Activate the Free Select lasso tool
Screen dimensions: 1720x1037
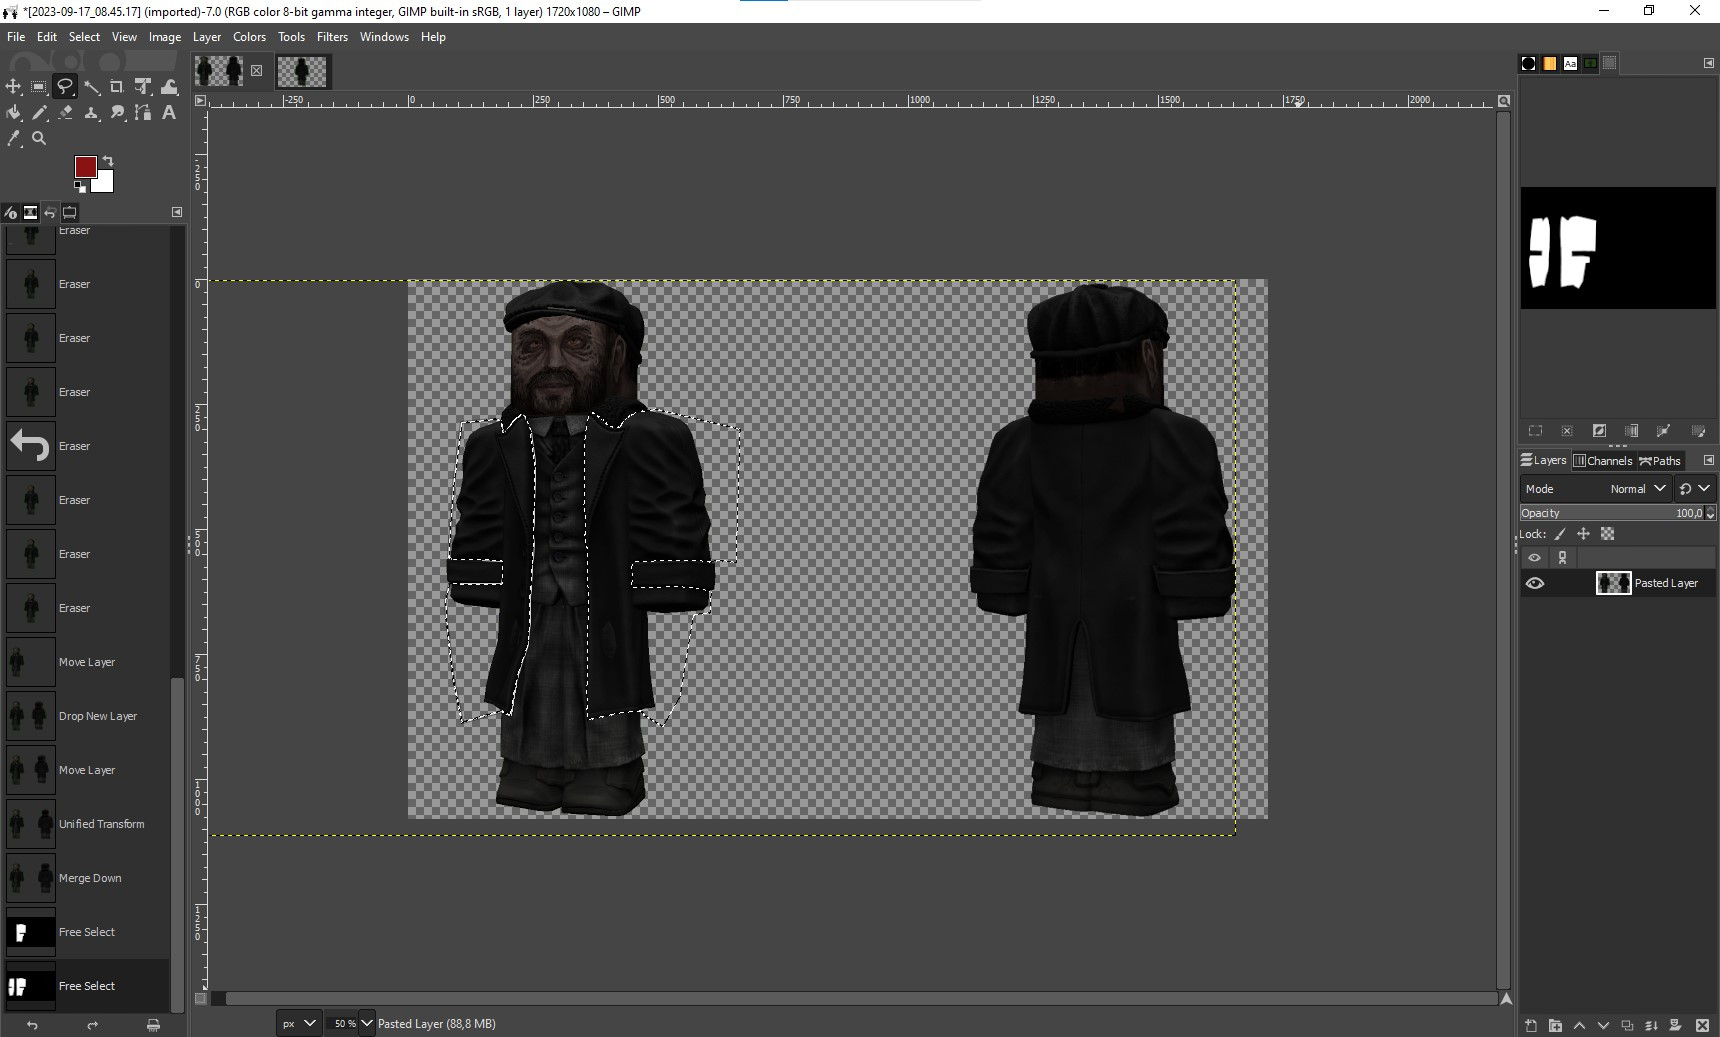coord(65,87)
